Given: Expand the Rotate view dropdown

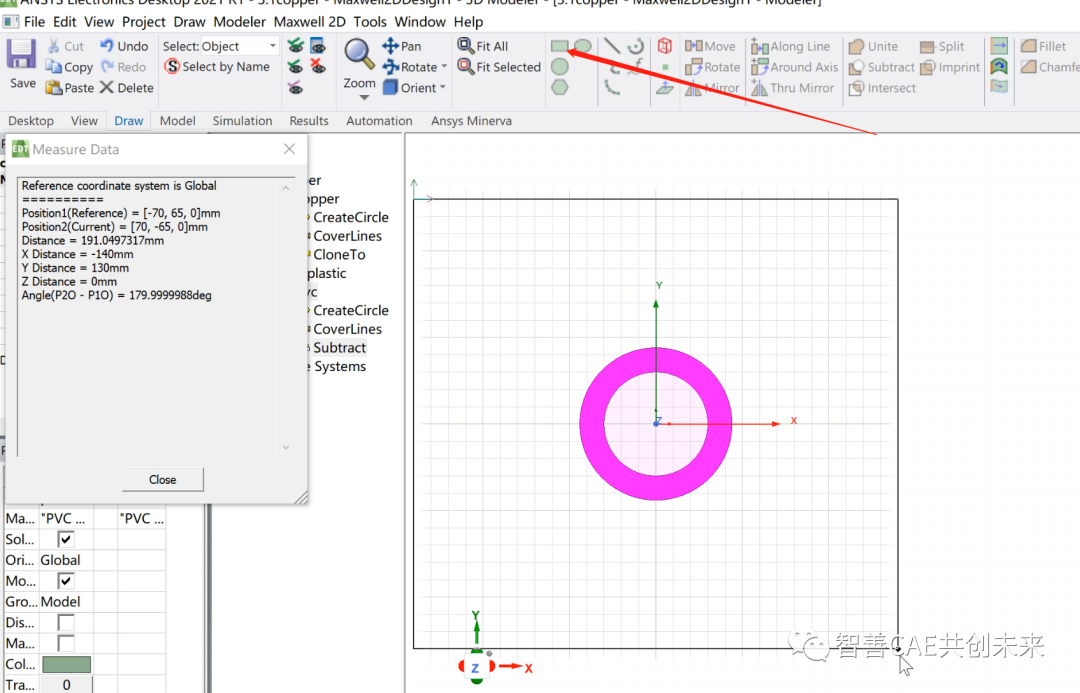Looking at the screenshot, I should point(443,66).
